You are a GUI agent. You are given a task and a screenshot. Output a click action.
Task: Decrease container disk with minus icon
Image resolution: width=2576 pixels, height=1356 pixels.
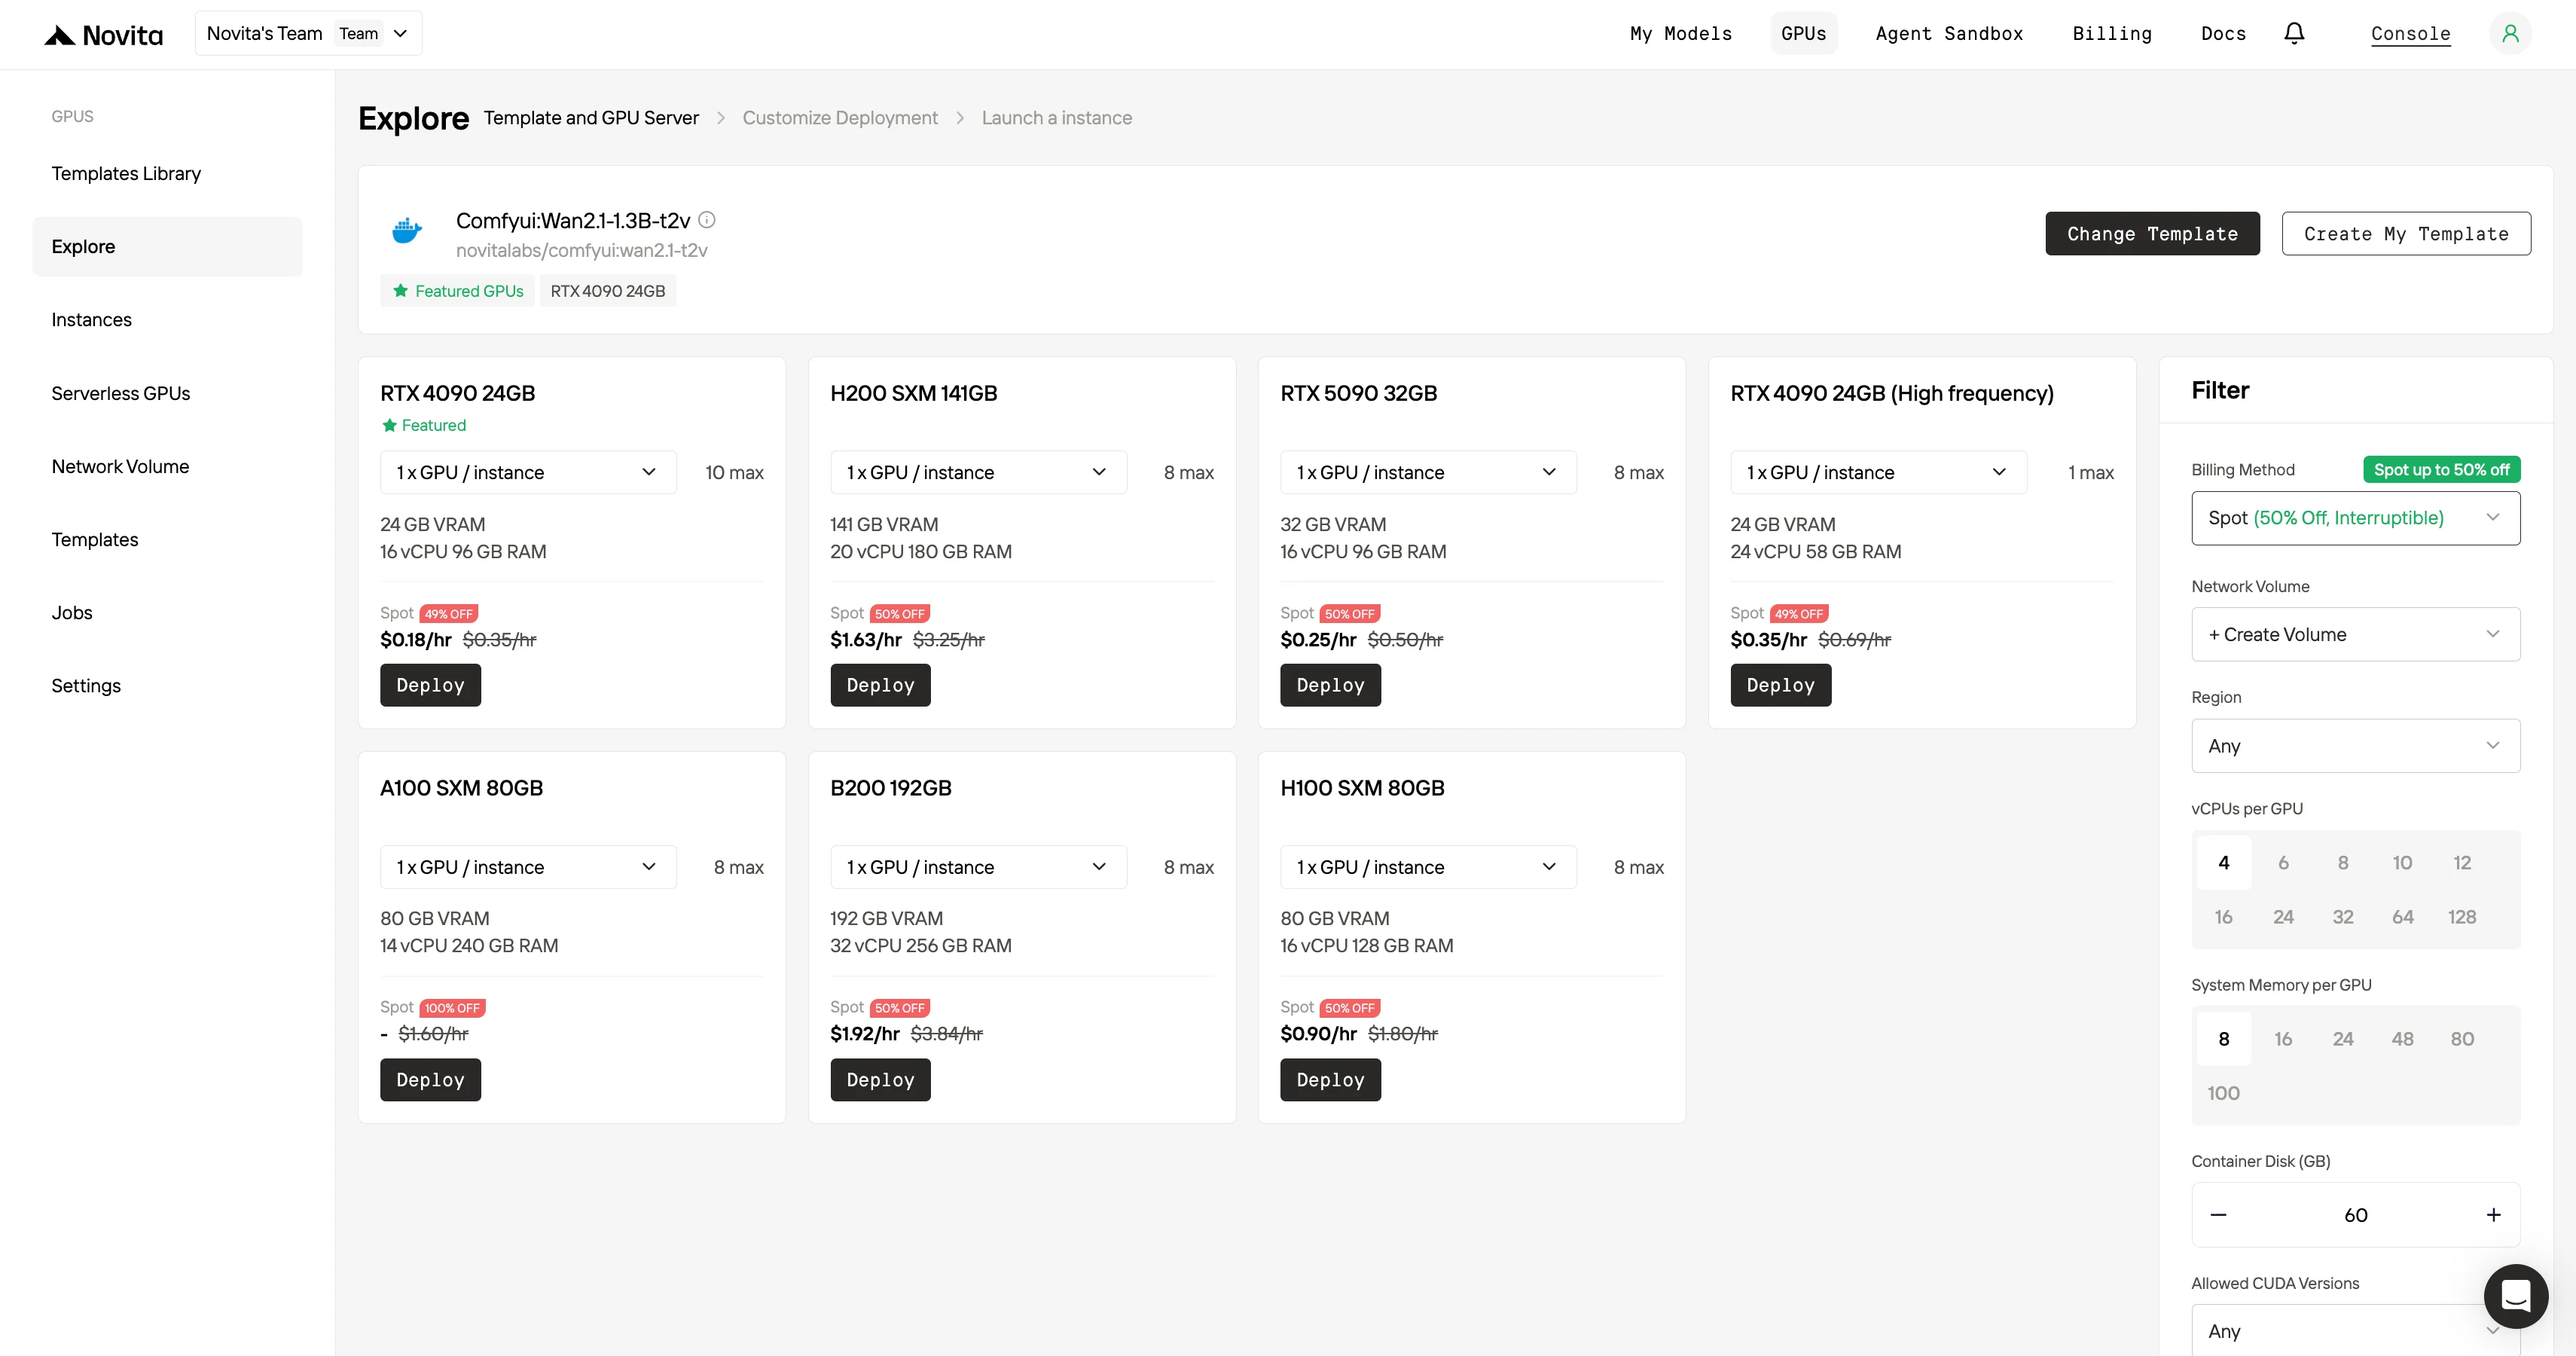2218,1215
